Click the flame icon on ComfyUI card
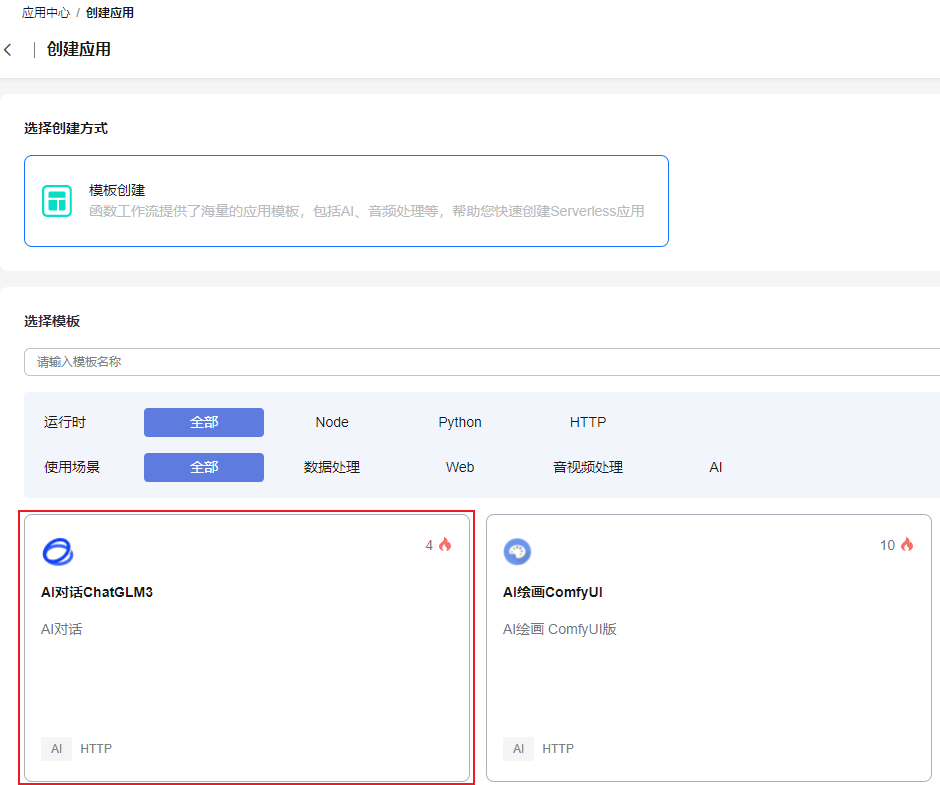940x785 pixels. tap(907, 545)
